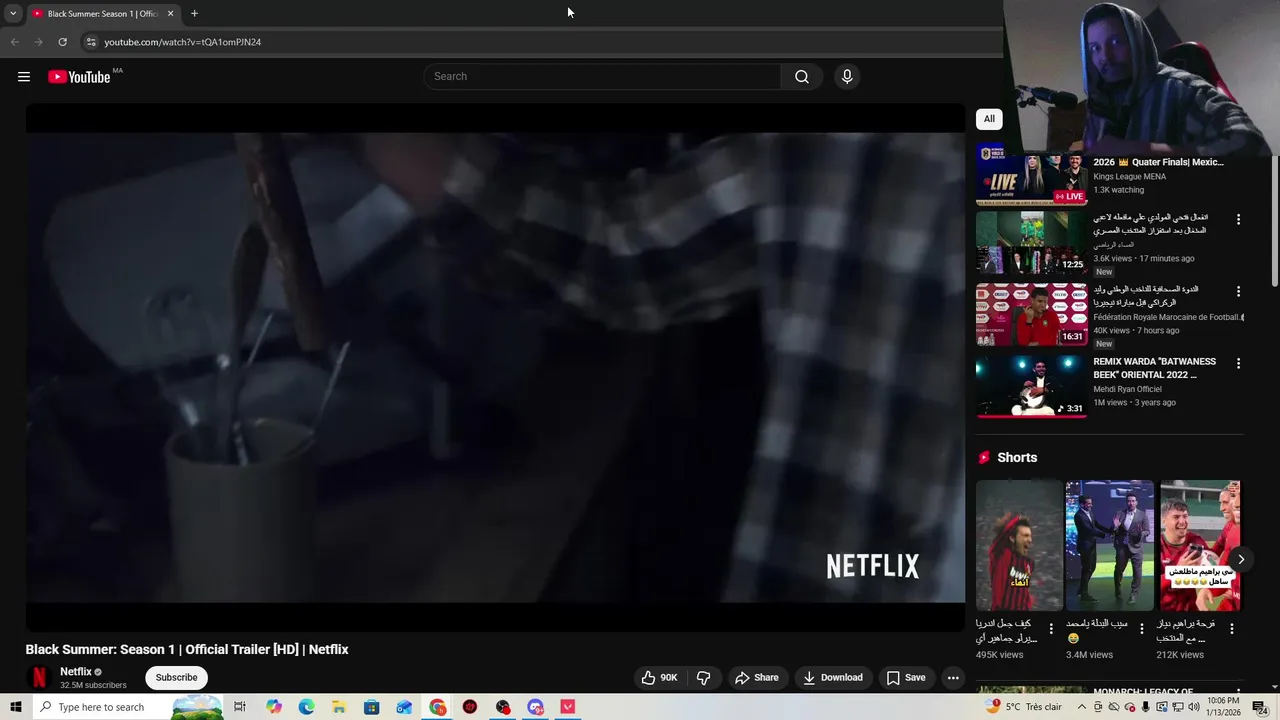
Task: Open a new browser tab
Action: point(194,13)
